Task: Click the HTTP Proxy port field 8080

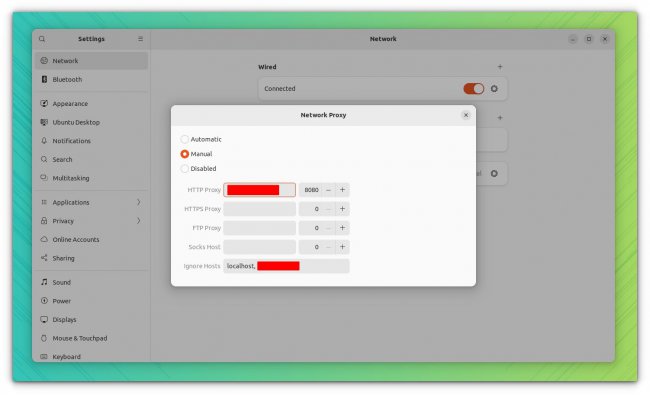Action: 310,190
